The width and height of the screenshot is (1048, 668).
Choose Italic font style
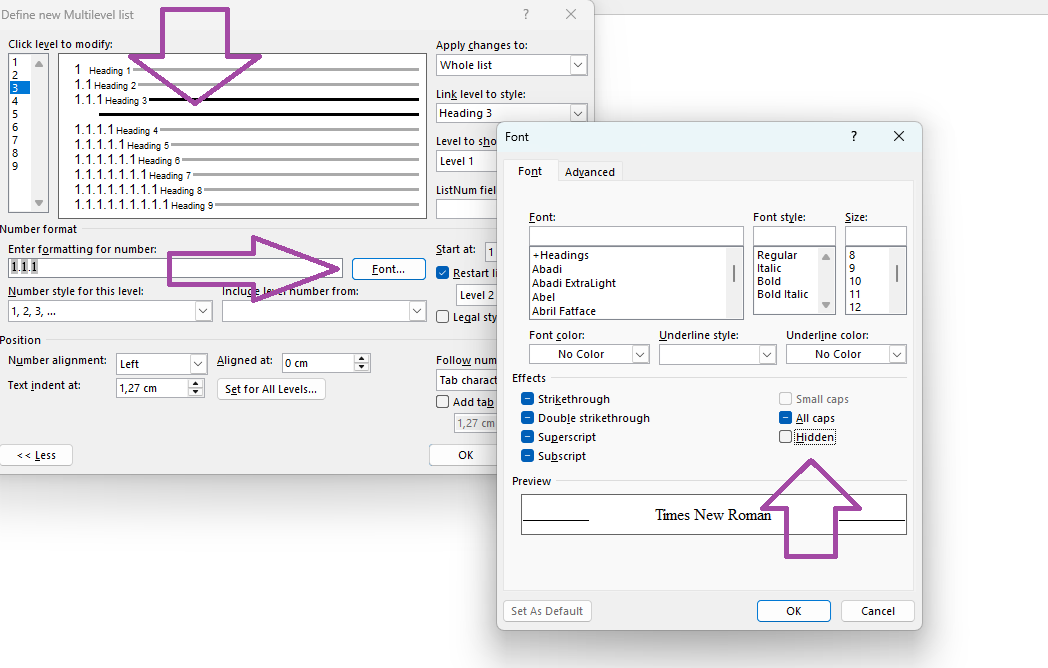tap(769, 268)
